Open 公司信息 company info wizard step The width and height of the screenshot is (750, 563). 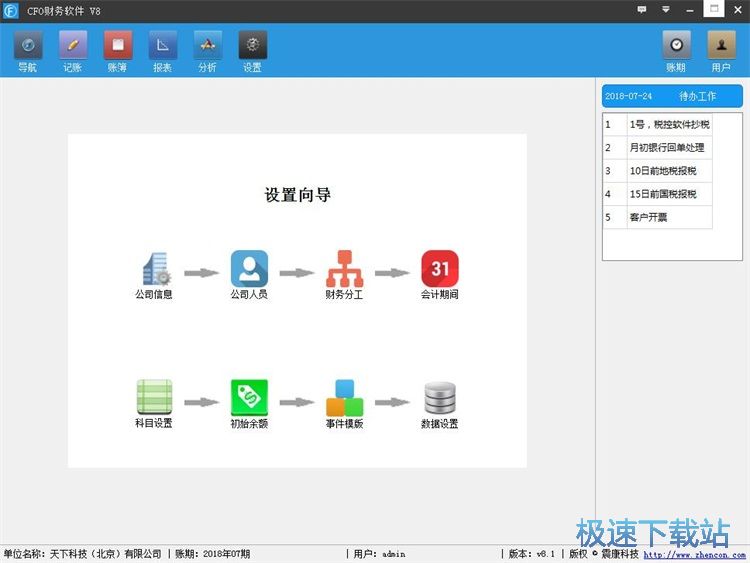(154, 275)
